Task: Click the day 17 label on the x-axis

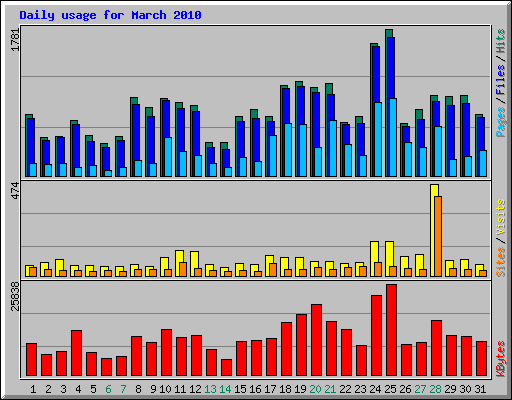Action: 270,389
